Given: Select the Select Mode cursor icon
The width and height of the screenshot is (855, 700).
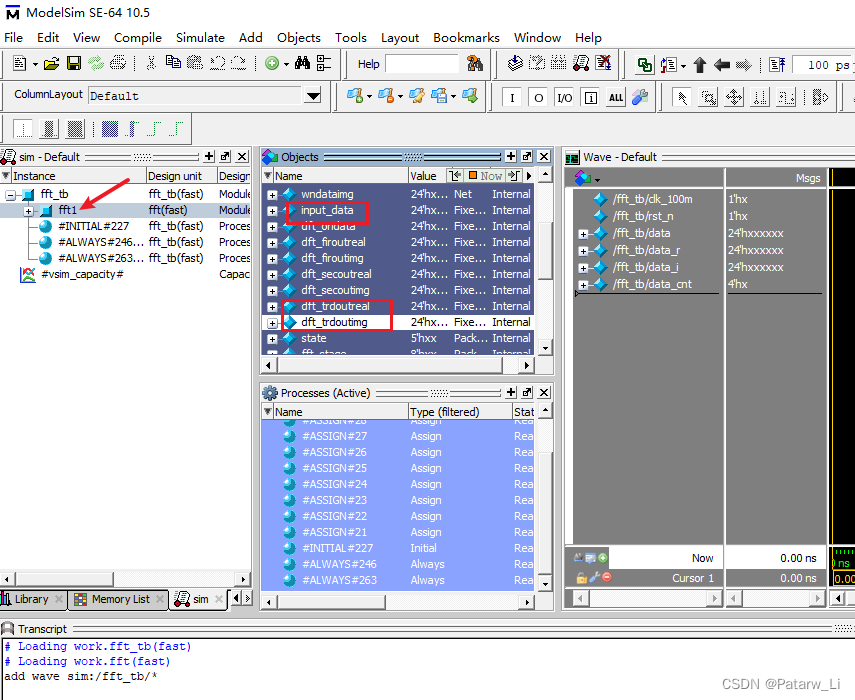Looking at the screenshot, I should click(x=684, y=97).
